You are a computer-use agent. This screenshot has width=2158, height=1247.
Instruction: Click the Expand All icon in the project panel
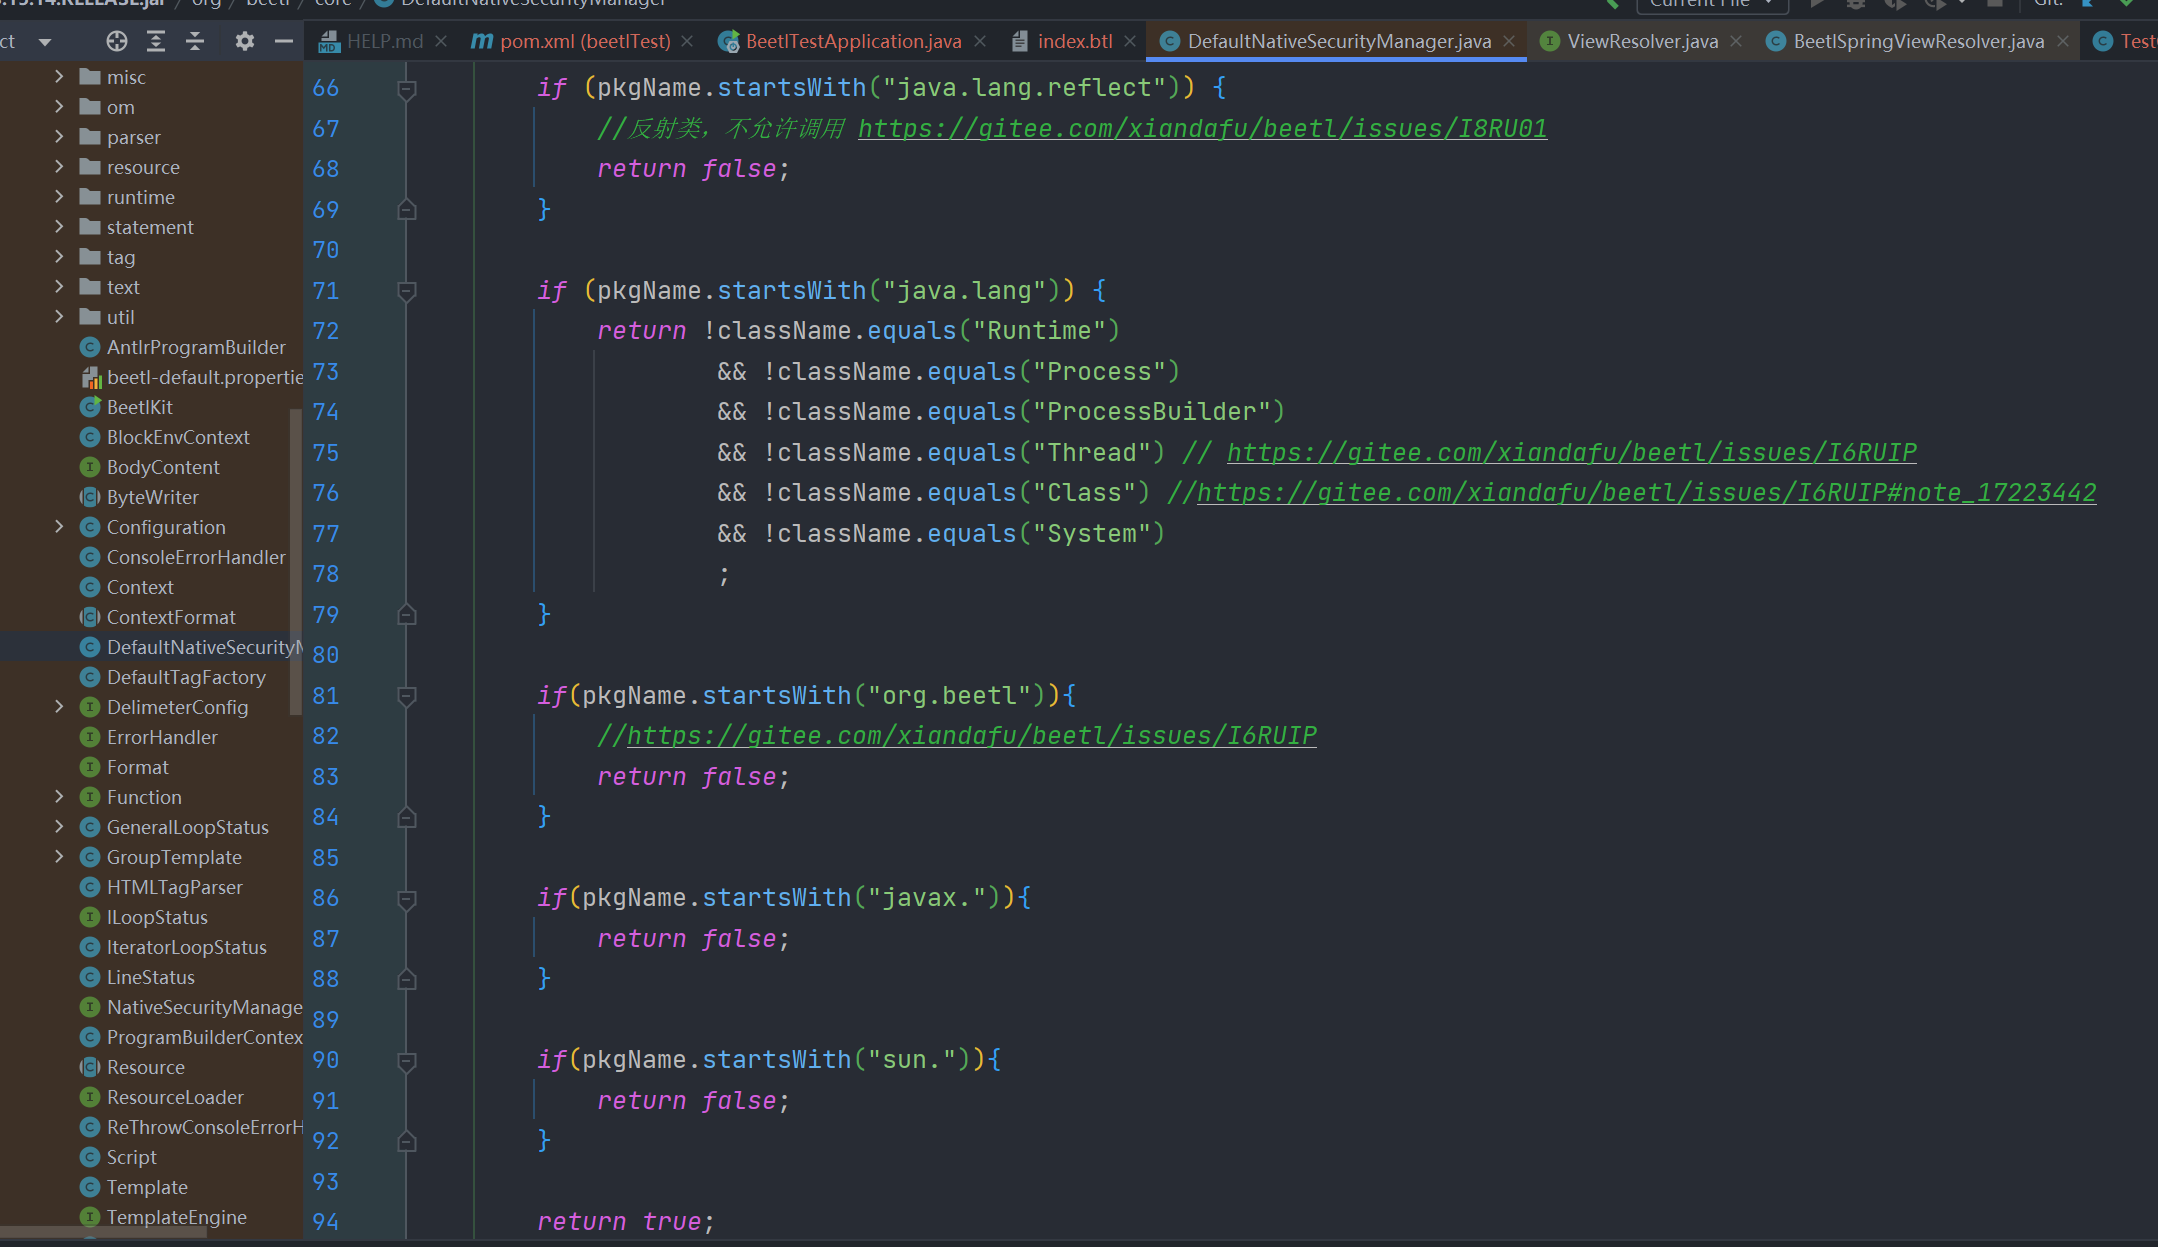[156, 41]
